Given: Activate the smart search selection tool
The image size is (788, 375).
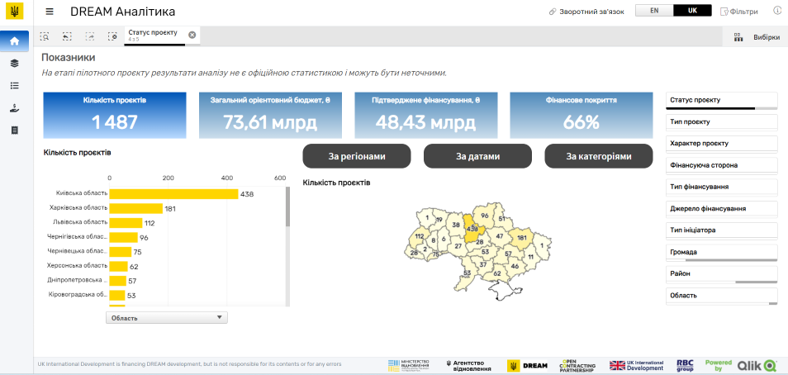Looking at the screenshot, I should (x=45, y=36).
